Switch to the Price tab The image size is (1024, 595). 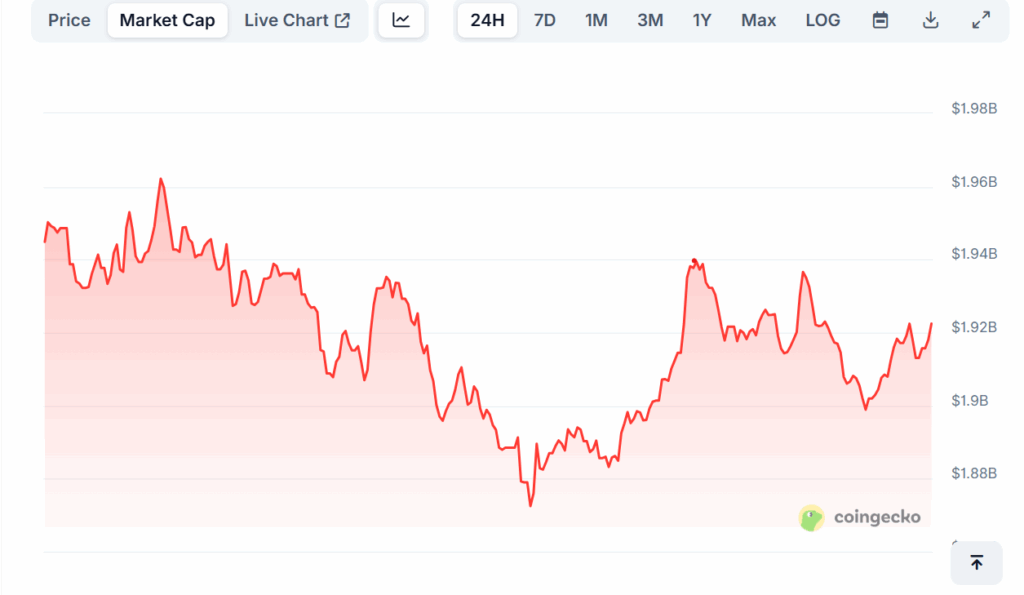(69, 20)
